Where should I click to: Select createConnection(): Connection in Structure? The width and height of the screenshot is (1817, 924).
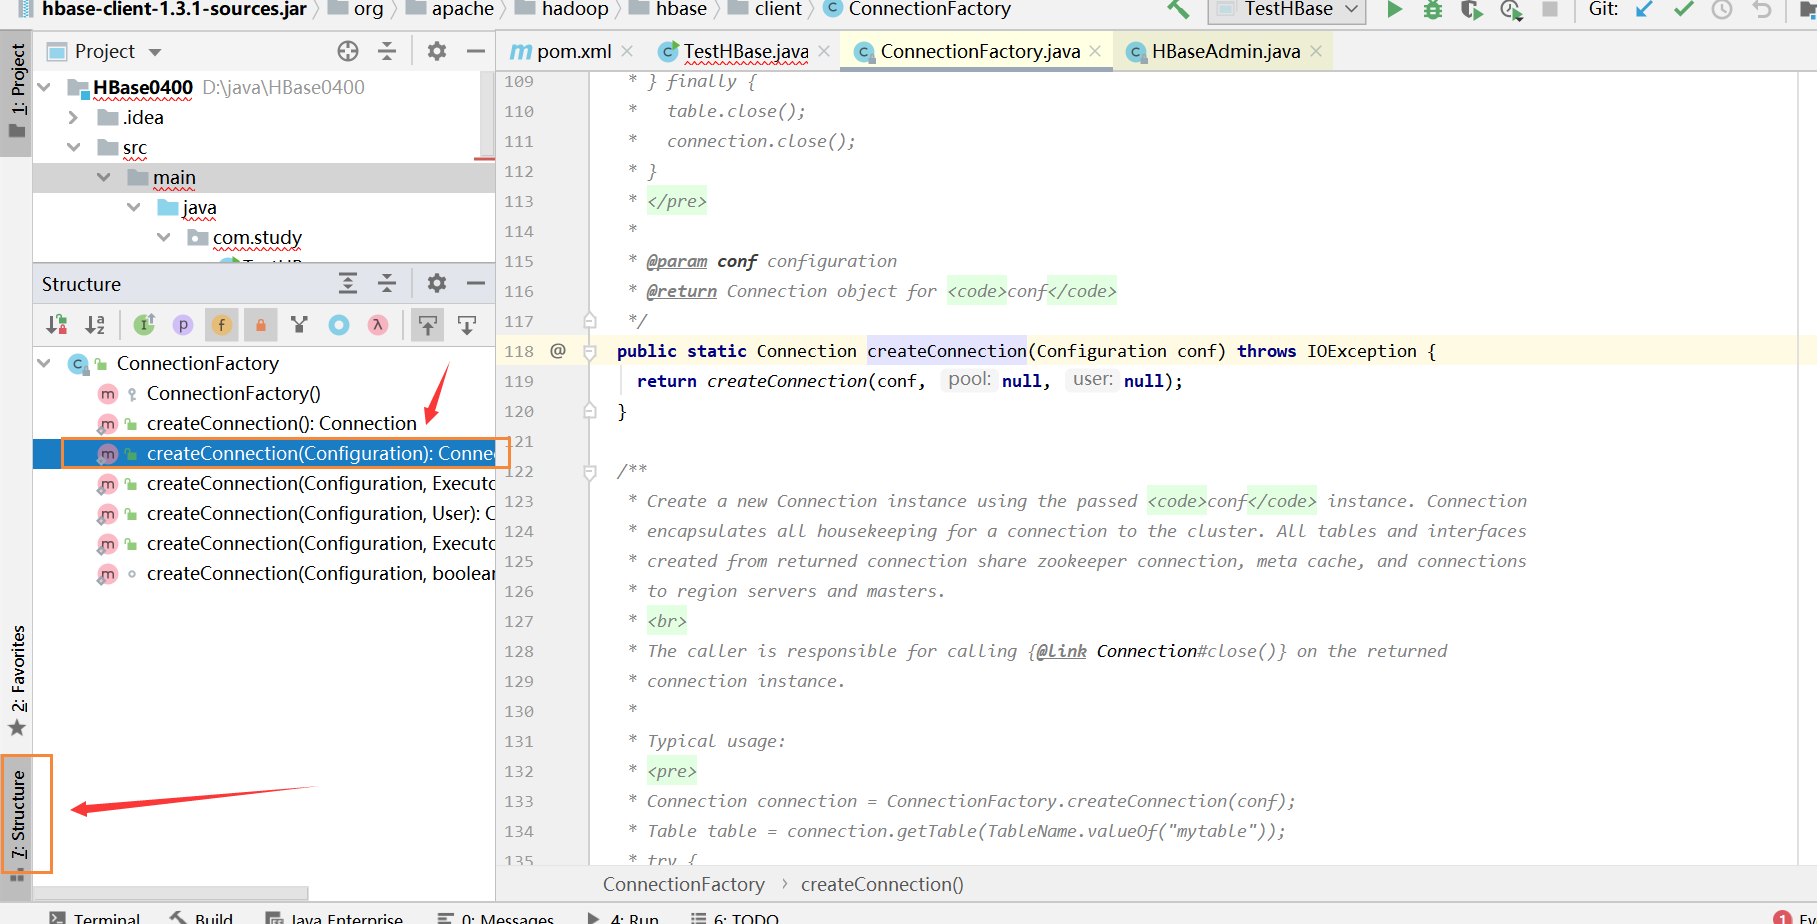[x=281, y=423]
